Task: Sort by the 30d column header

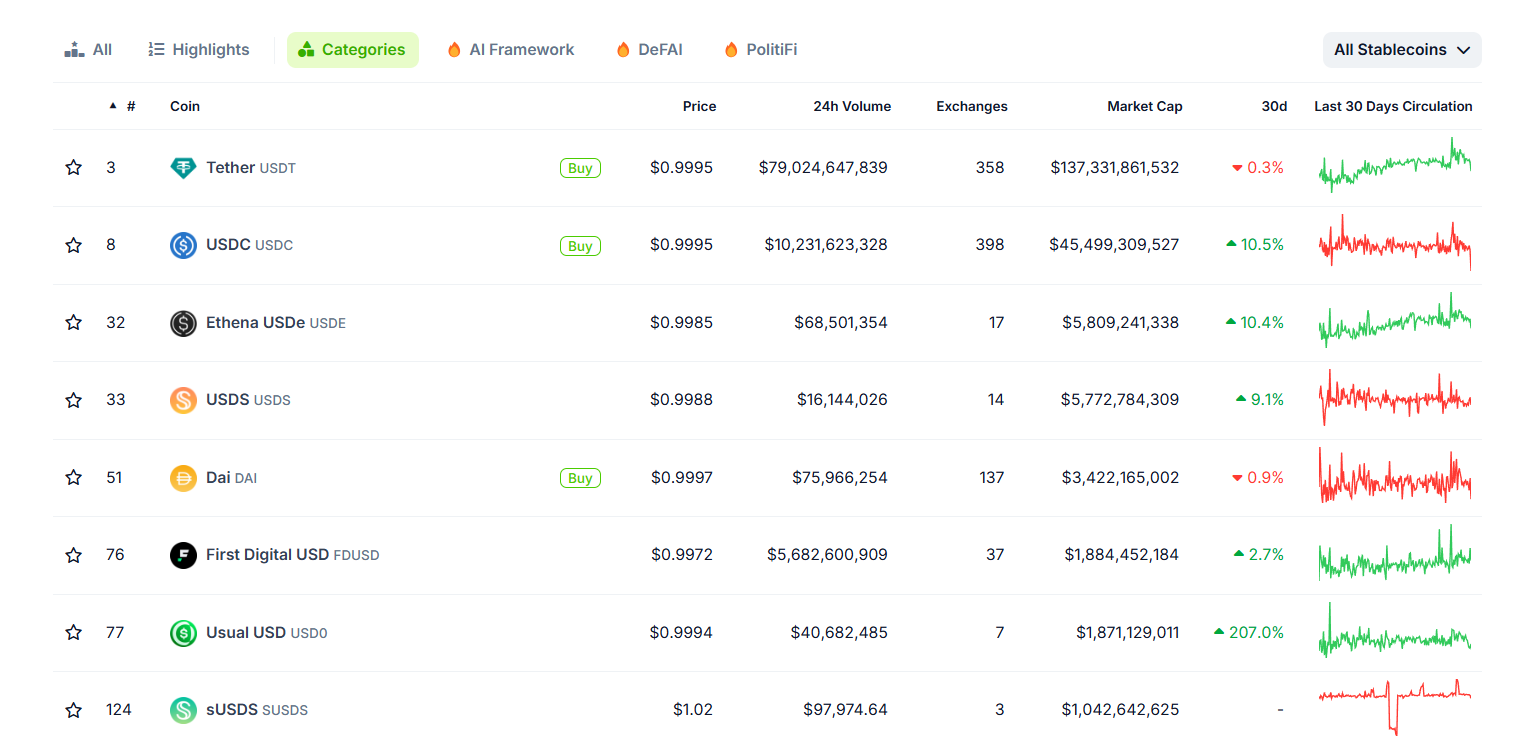Action: click(1274, 106)
